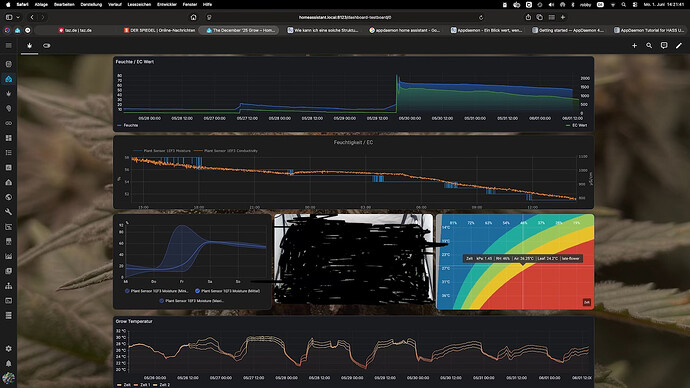Toggle Plant Sensor 10F3 Conductivity legend entry
690x388 pixels.
pyautogui.click(x=226, y=151)
